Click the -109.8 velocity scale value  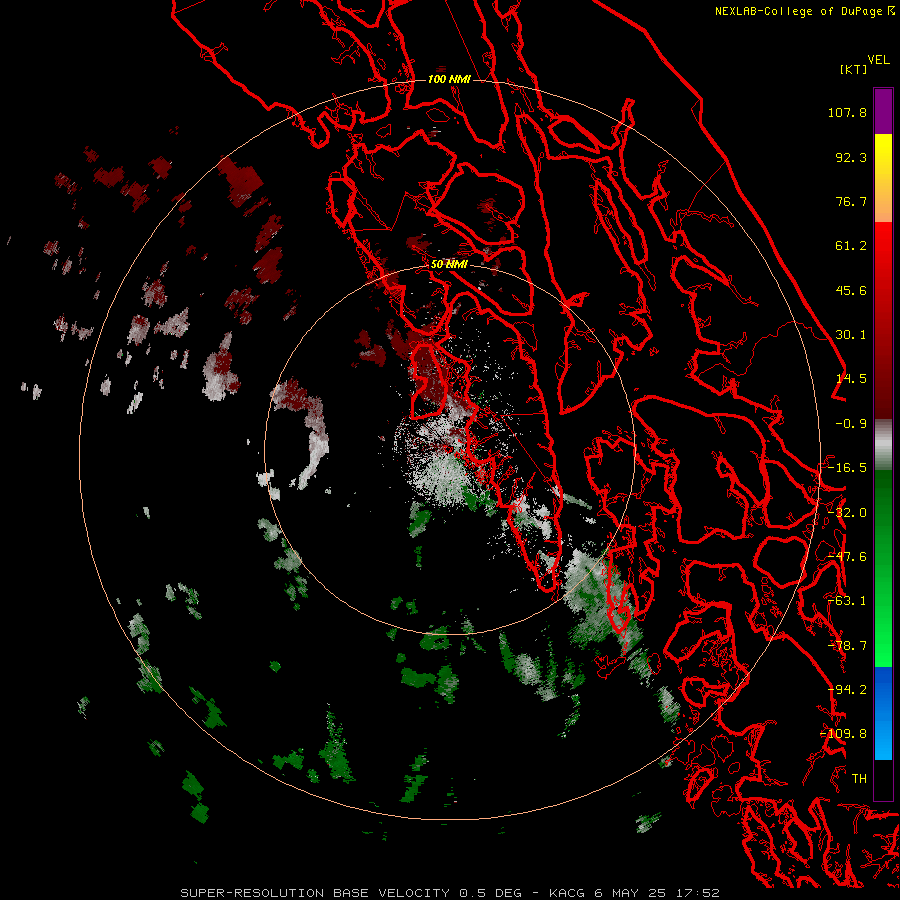844,734
